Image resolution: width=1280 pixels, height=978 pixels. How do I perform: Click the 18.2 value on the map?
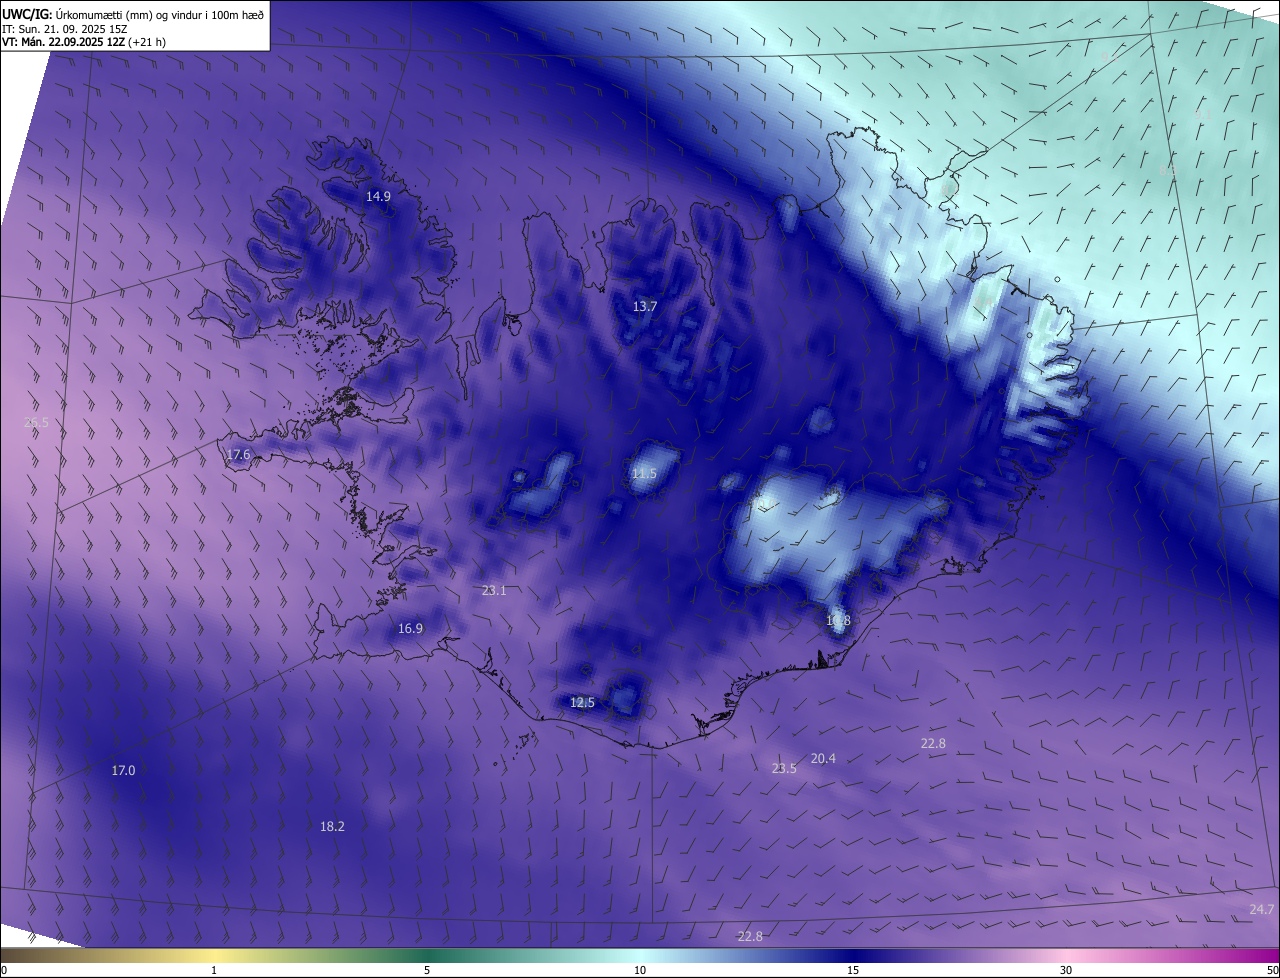coord(332,827)
